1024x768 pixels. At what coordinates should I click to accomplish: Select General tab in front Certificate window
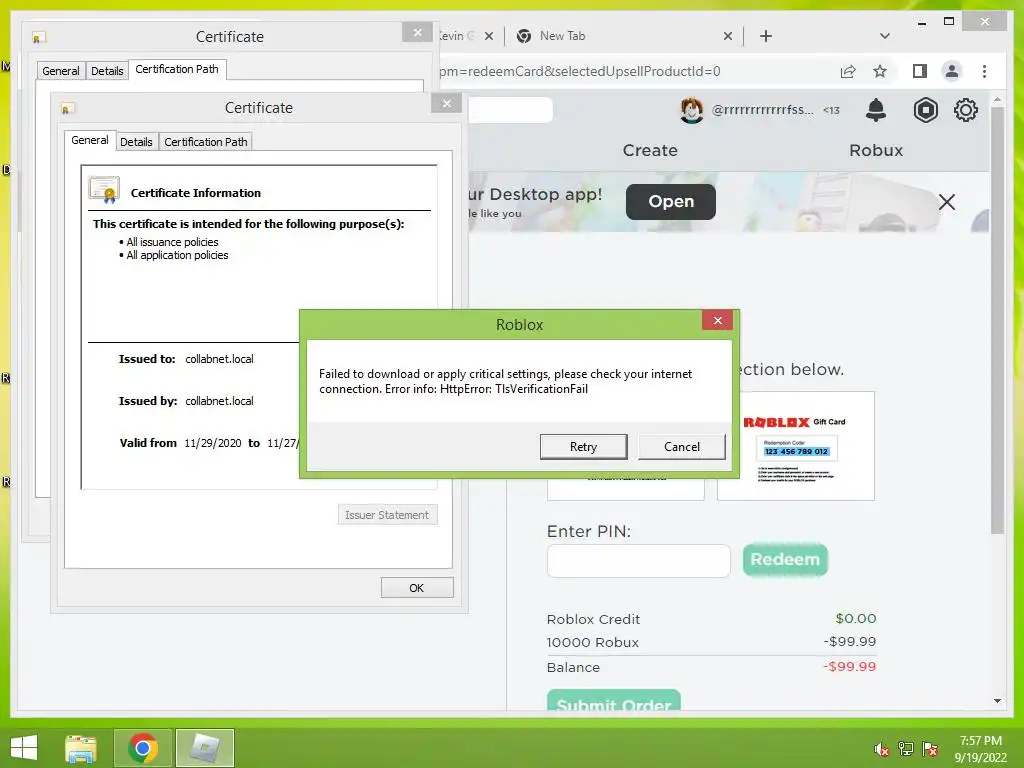coord(90,140)
